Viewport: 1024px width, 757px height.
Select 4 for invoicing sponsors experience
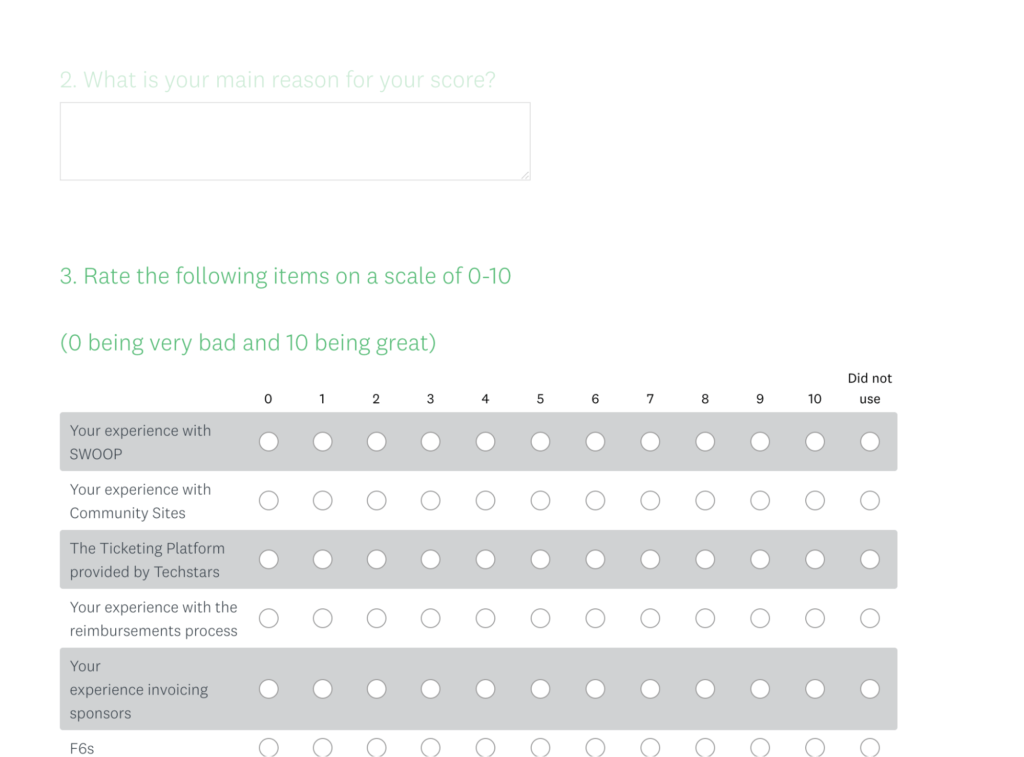point(485,688)
